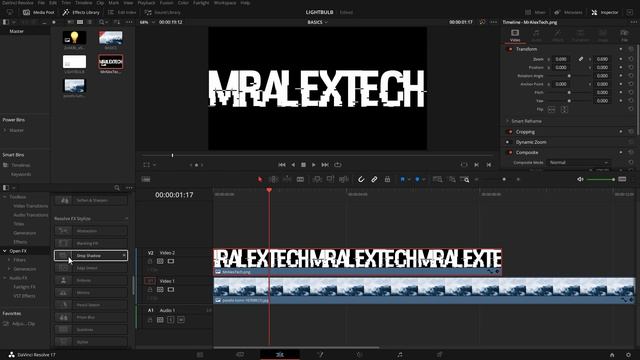
Task: Open the Sound Library panel
Action: coord(162,12)
